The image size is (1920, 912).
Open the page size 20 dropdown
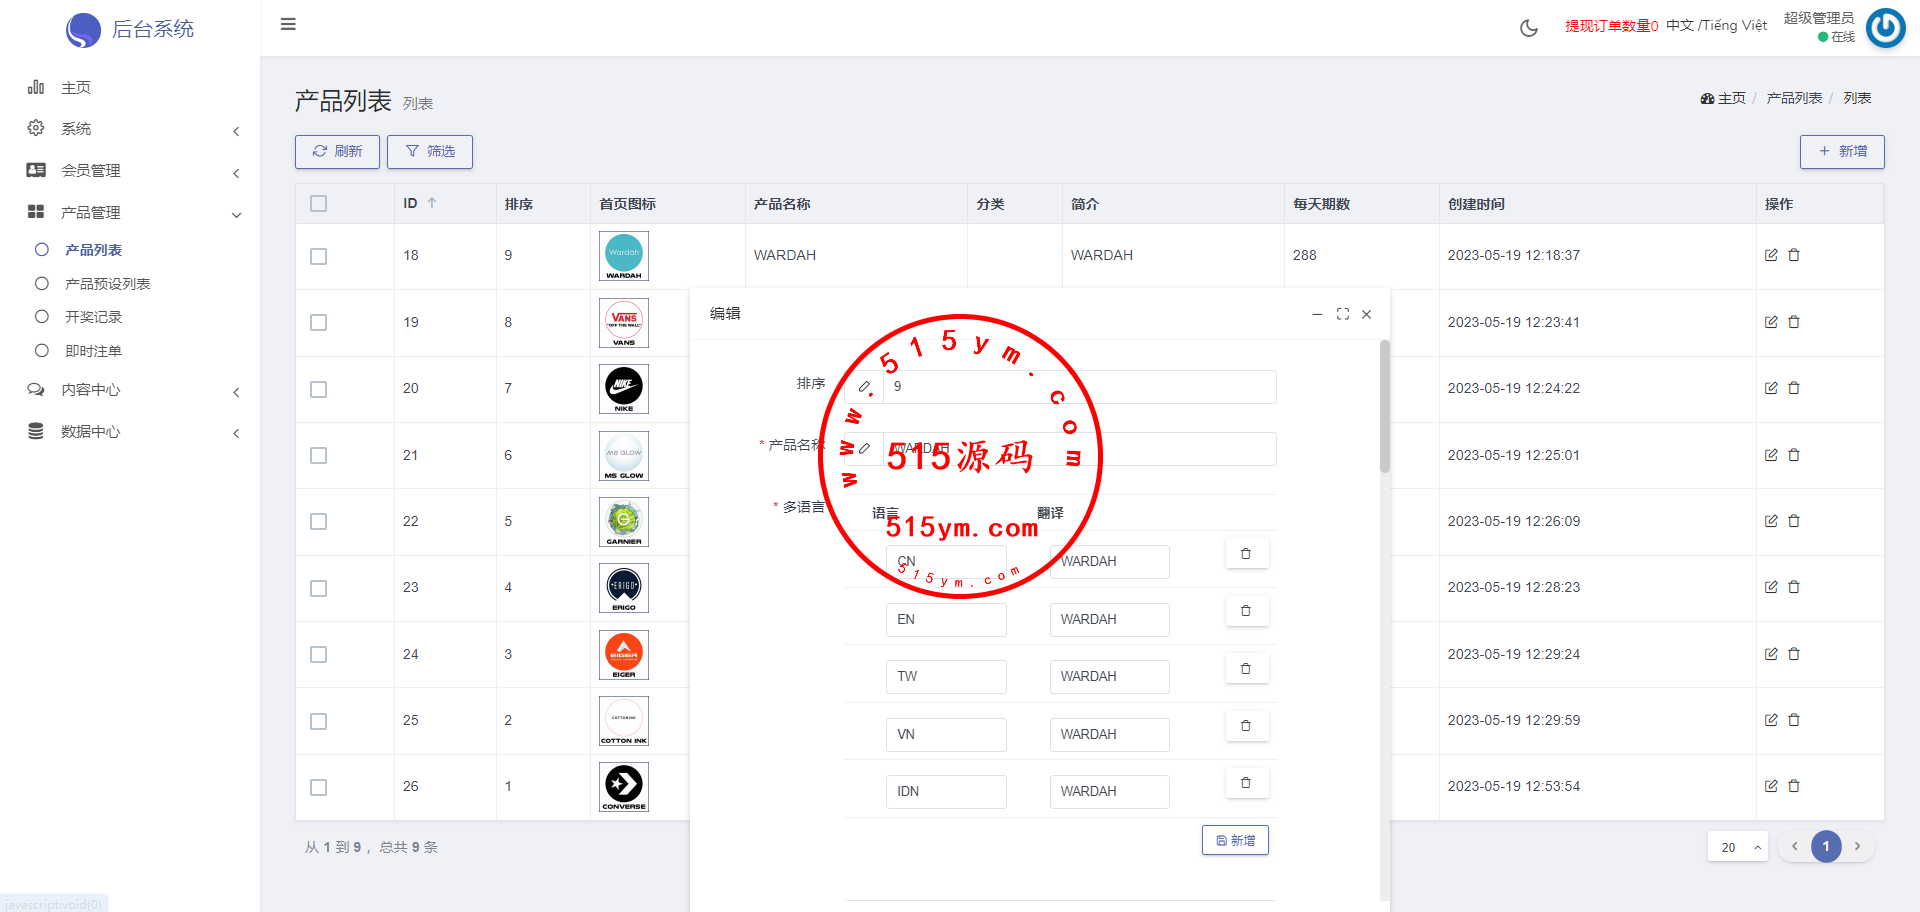pos(1738,847)
